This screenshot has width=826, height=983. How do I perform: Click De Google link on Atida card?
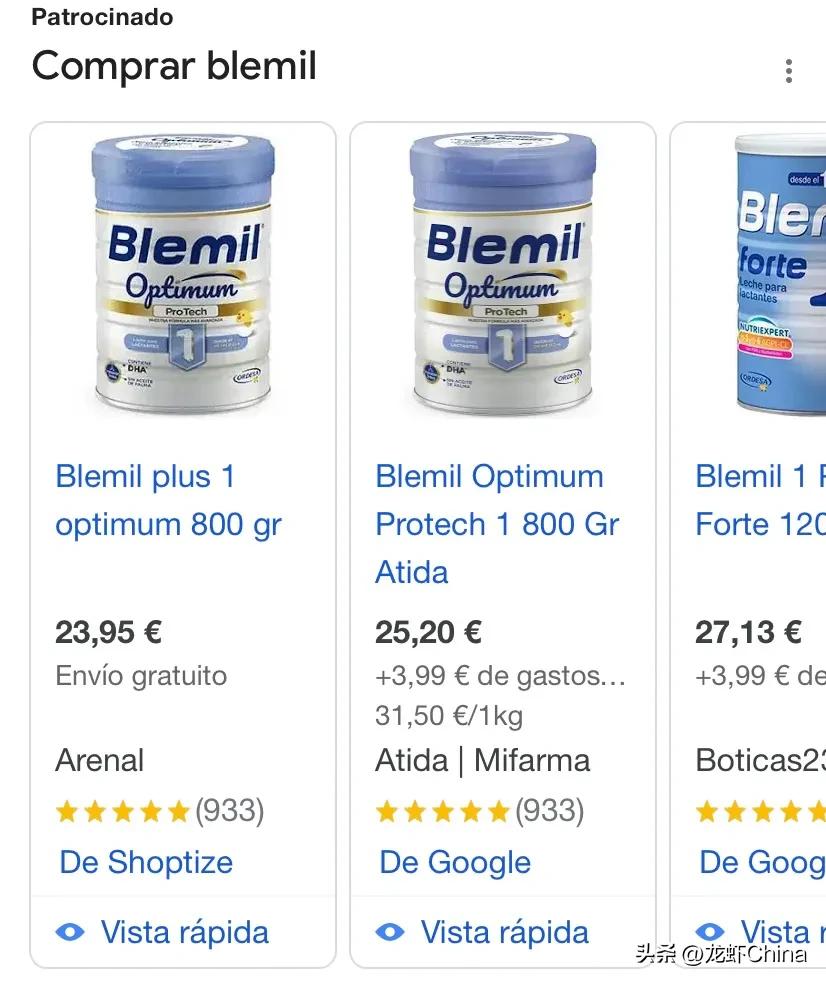click(x=455, y=862)
